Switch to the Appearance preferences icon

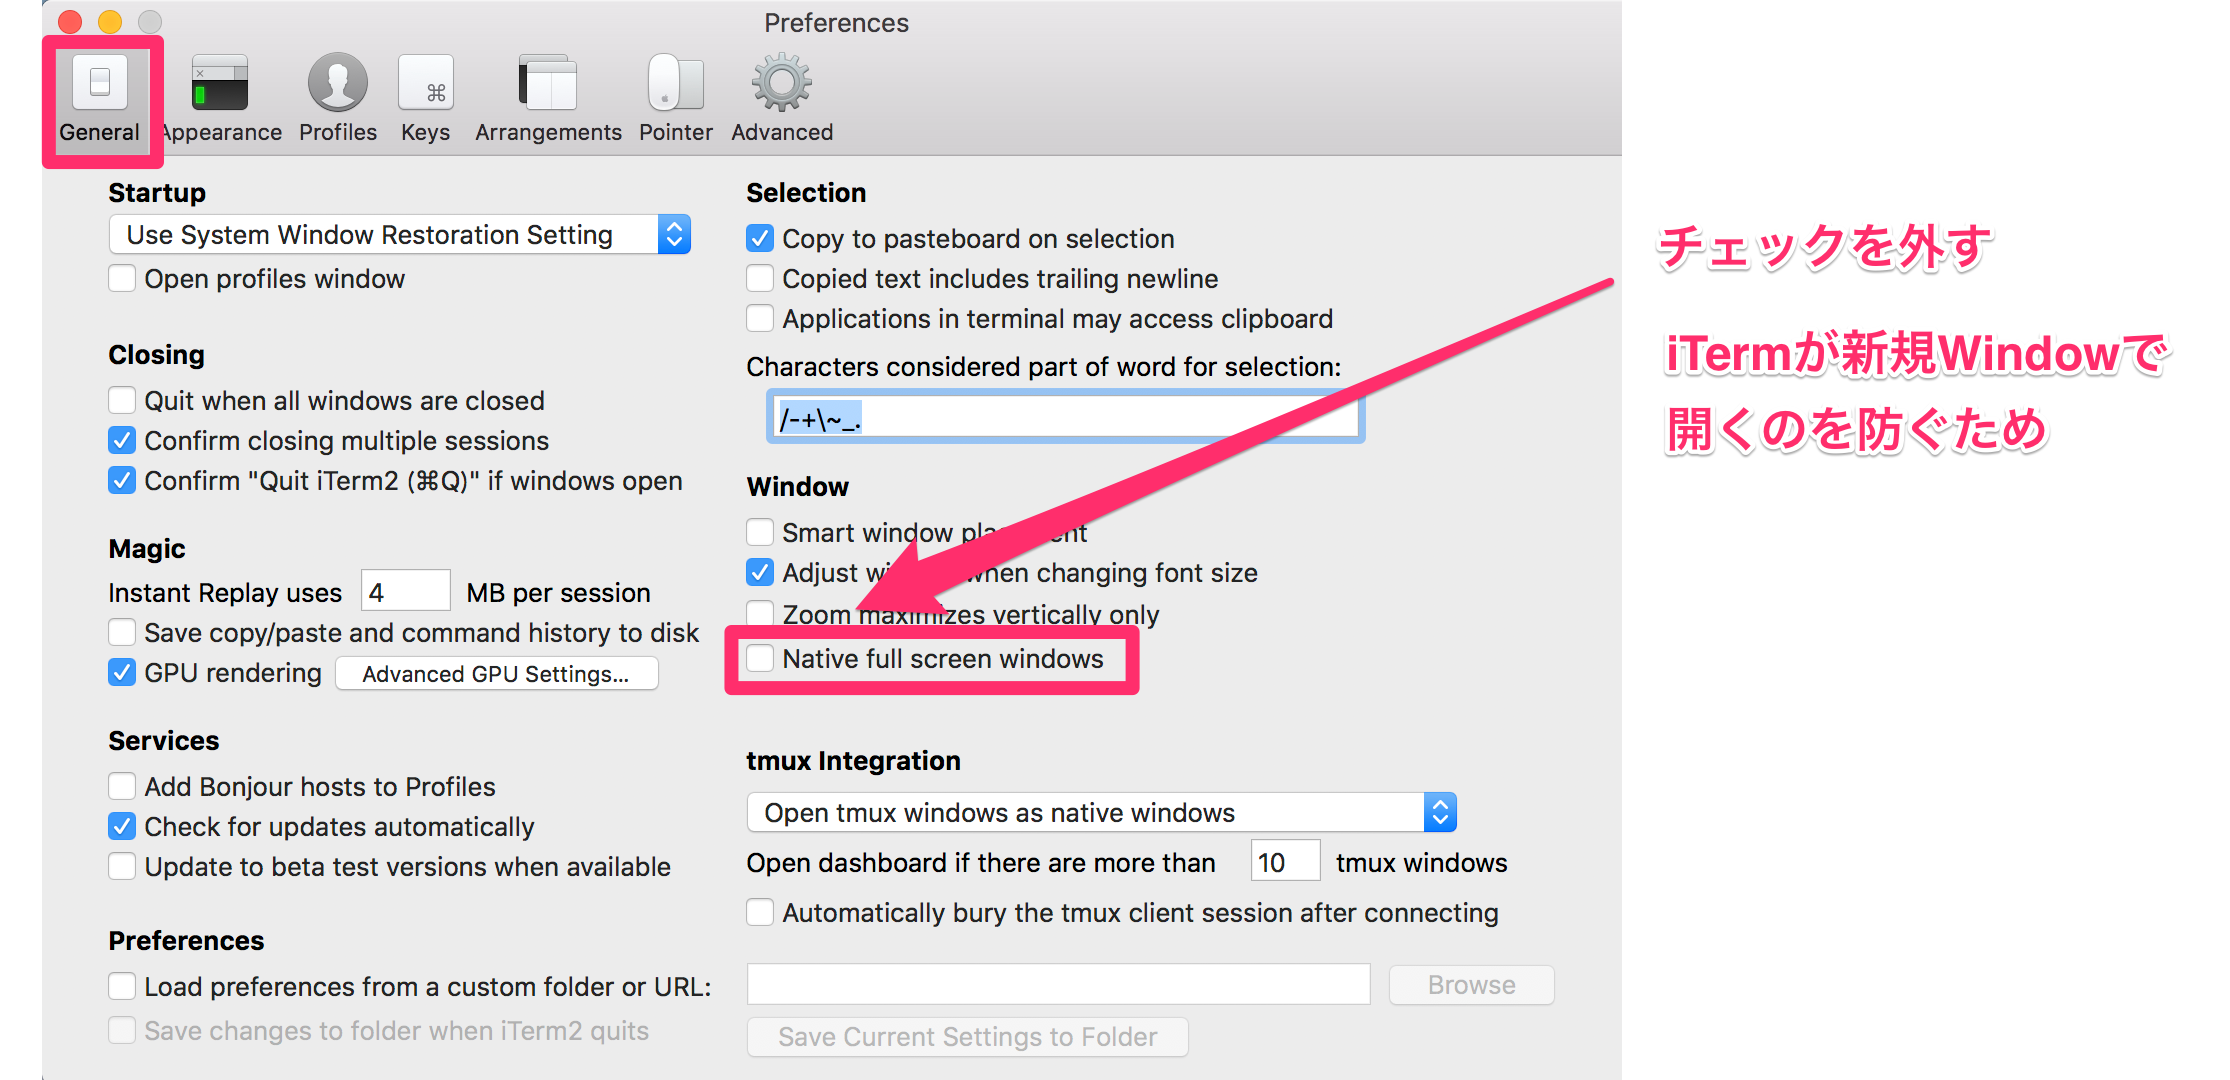pos(220,82)
